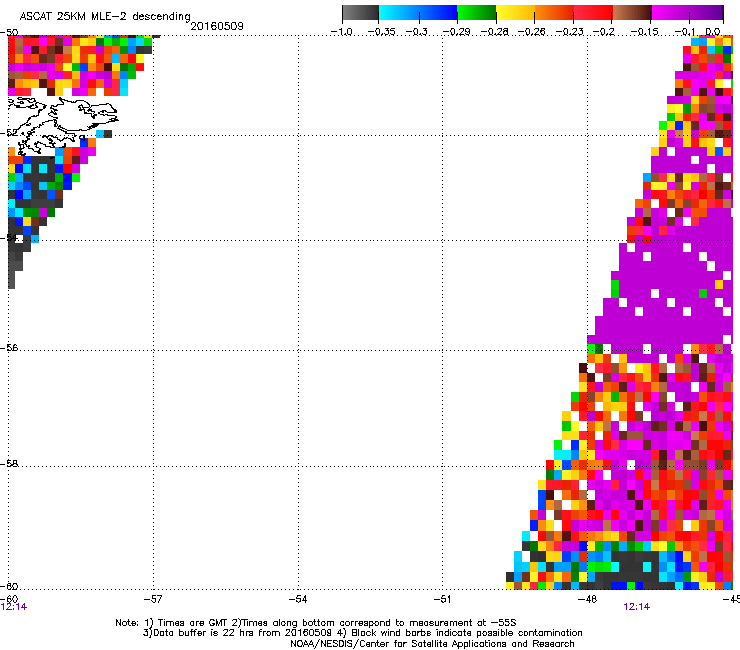Click the purple '12:14' time under the bottom-left corner
This screenshot has width=740, height=650.
[14, 607]
